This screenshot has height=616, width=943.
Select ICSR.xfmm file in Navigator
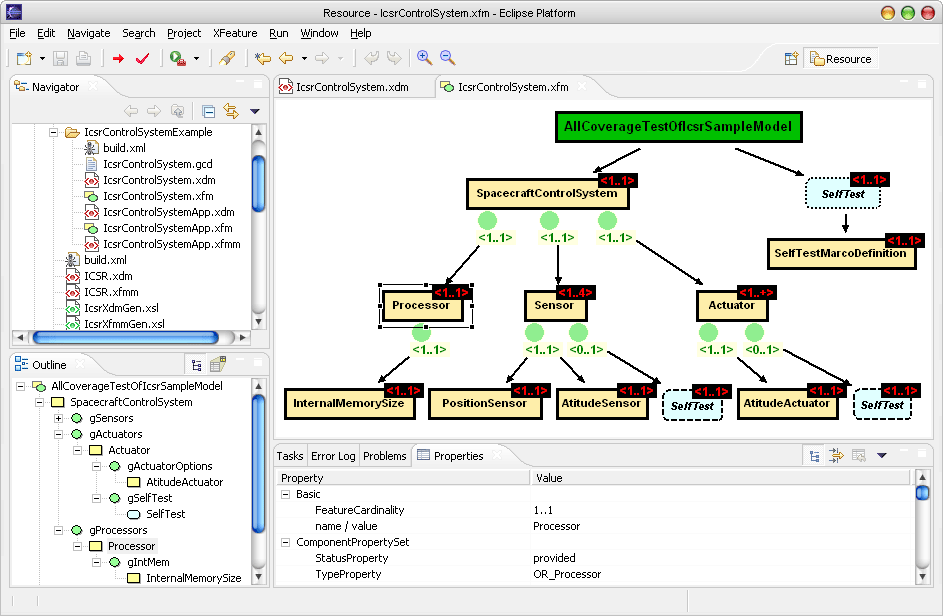click(x=111, y=292)
